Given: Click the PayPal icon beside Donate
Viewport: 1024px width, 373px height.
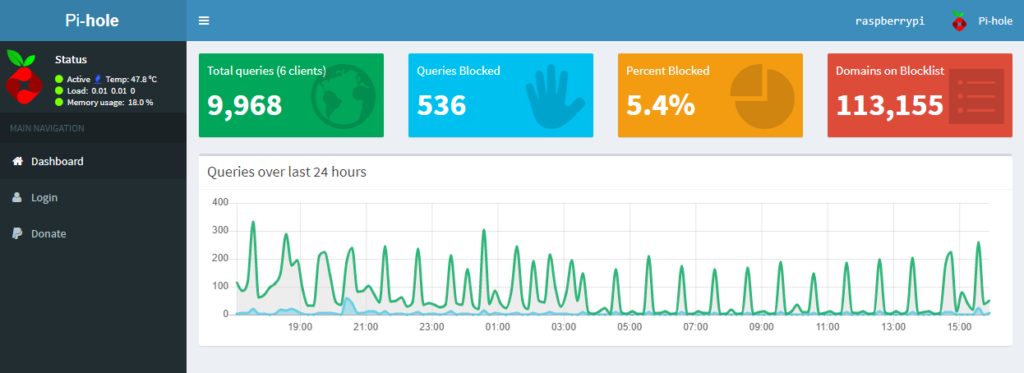Looking at the screenshot, I should (17, 233).
